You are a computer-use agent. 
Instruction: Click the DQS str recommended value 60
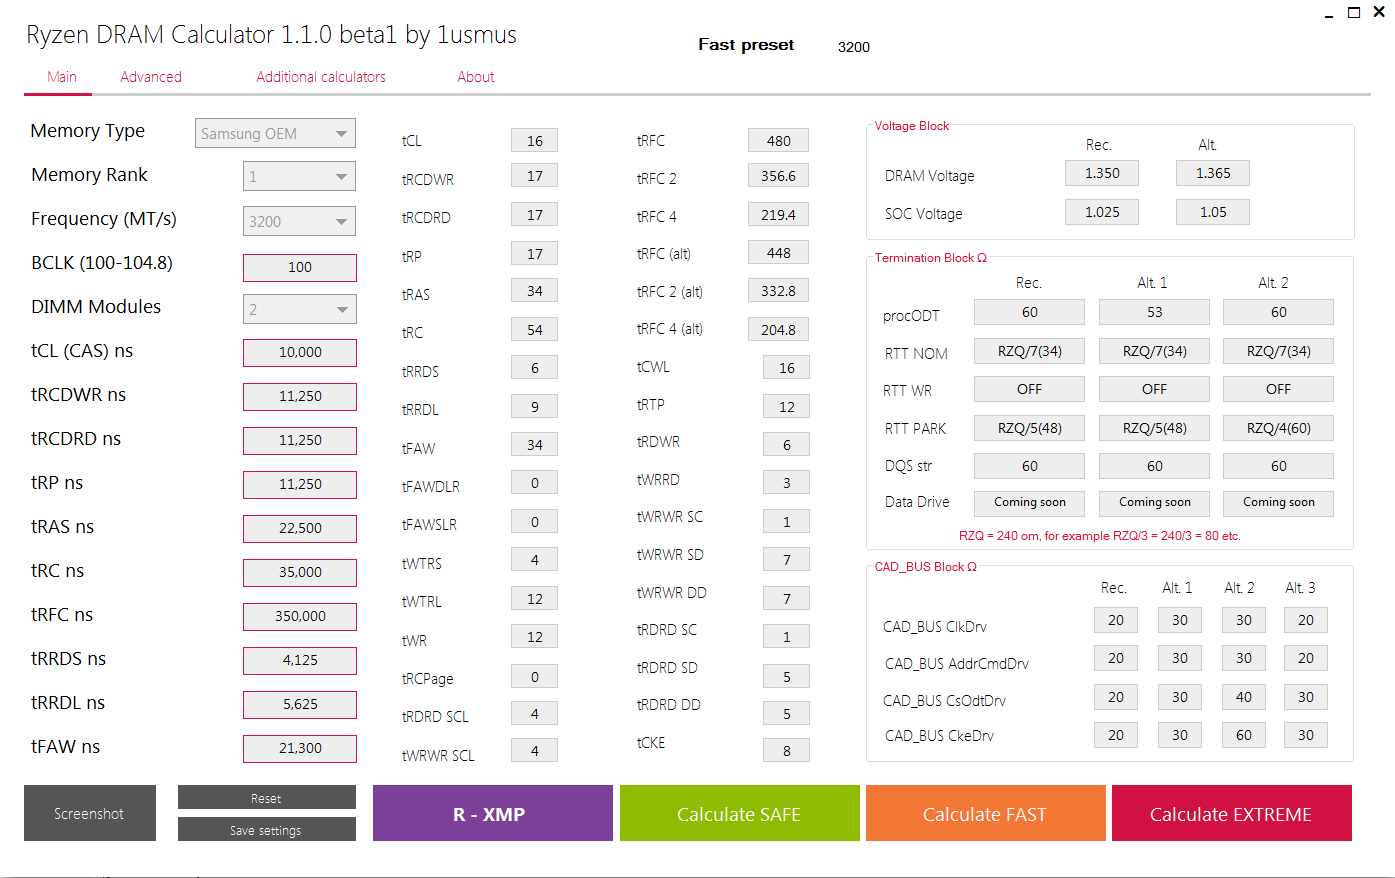(x=1030, y=466)
